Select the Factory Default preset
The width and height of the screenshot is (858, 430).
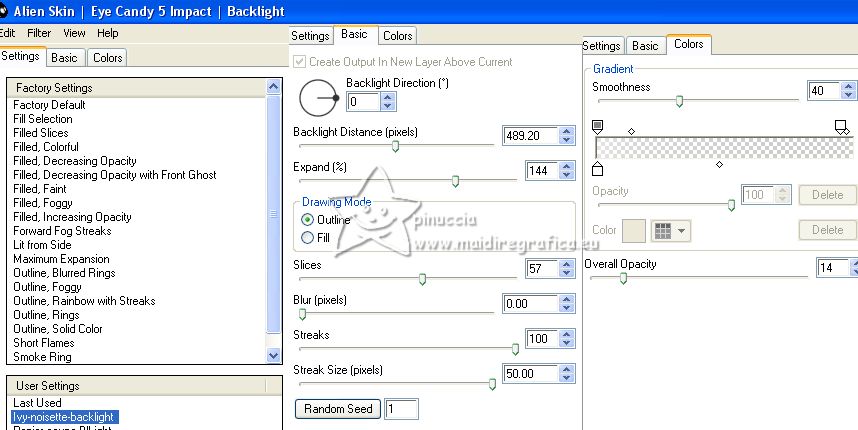pyautogui.click(x=49, y=104)
